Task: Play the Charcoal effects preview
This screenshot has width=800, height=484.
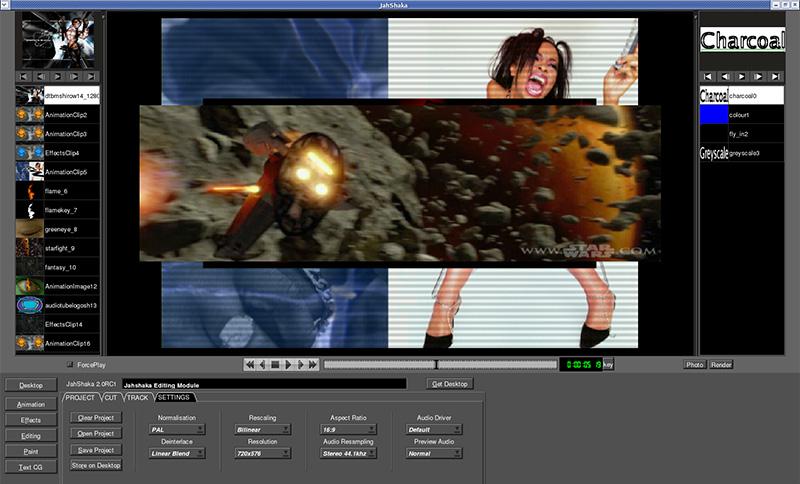Action: (741, 77)
